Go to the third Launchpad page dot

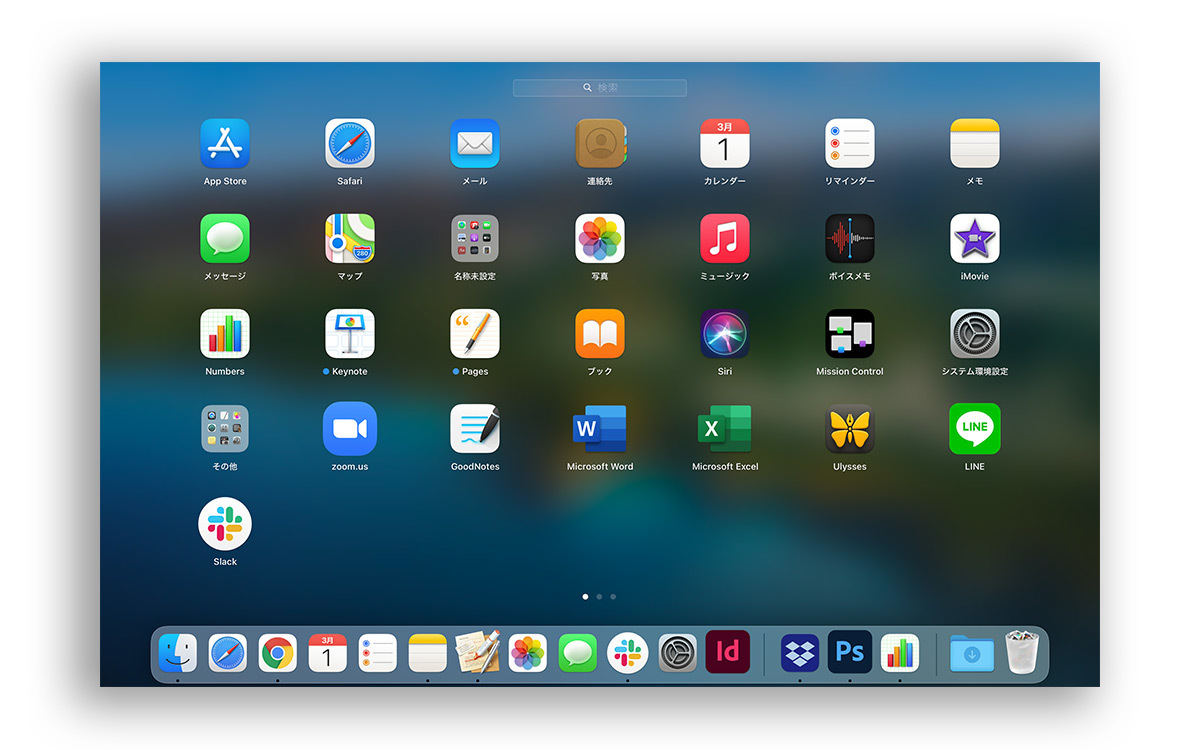point(613,596)
